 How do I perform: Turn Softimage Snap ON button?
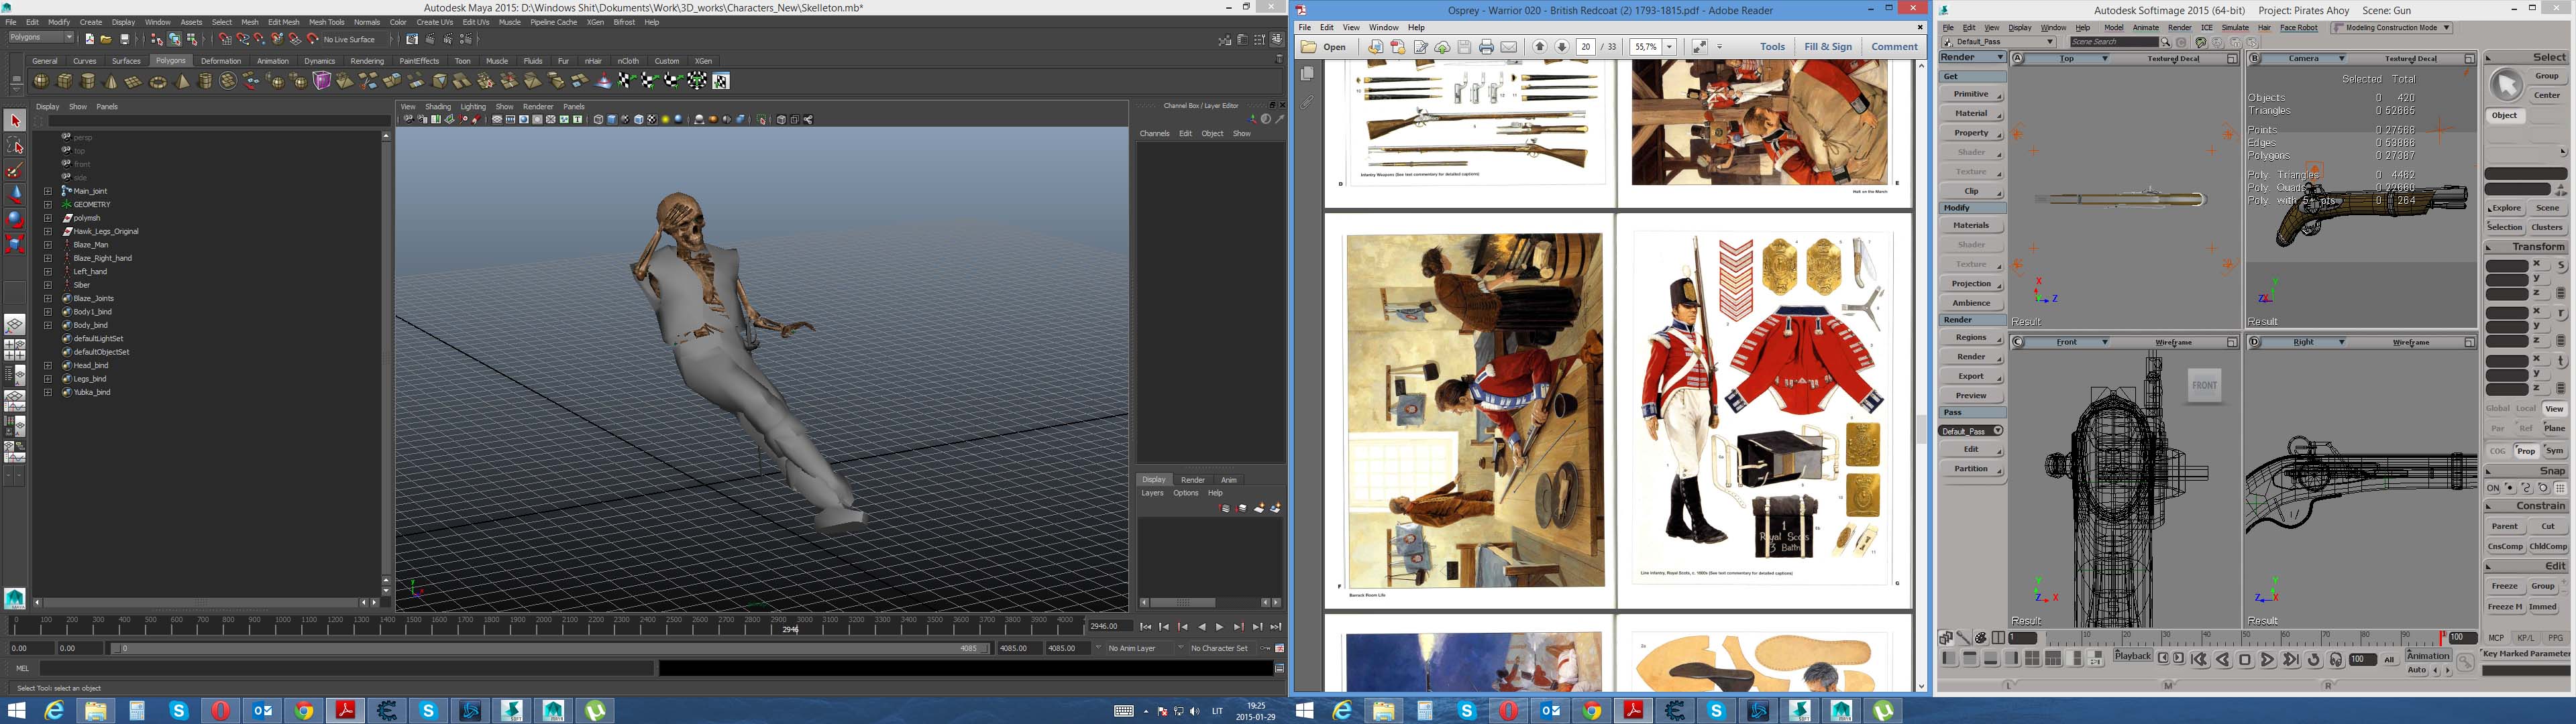coord(2494,489)
